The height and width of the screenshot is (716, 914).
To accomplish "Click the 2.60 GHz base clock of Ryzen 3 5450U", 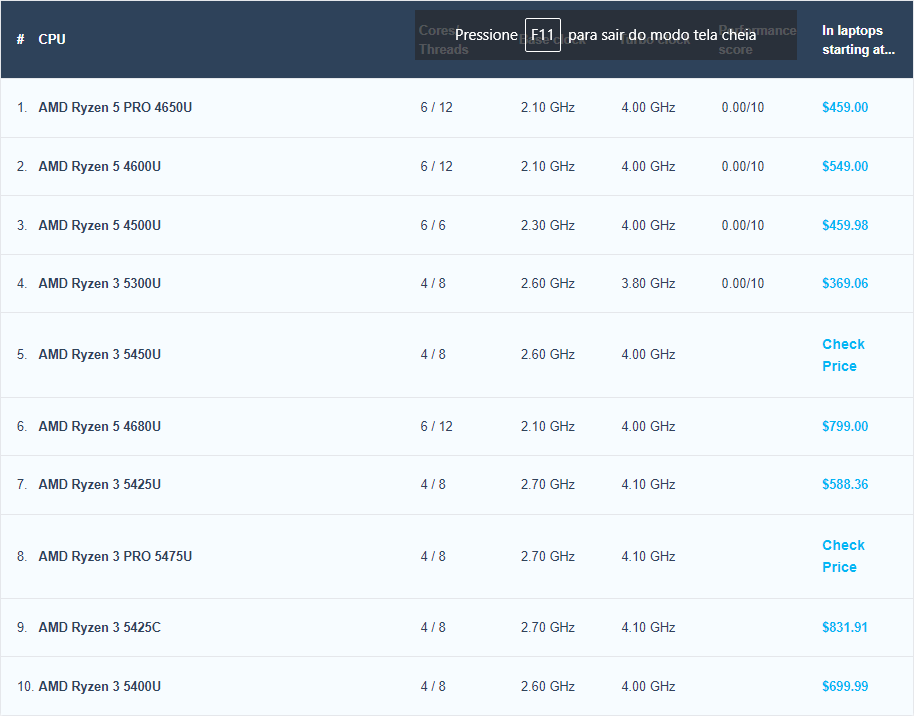I will coord(547,355).
